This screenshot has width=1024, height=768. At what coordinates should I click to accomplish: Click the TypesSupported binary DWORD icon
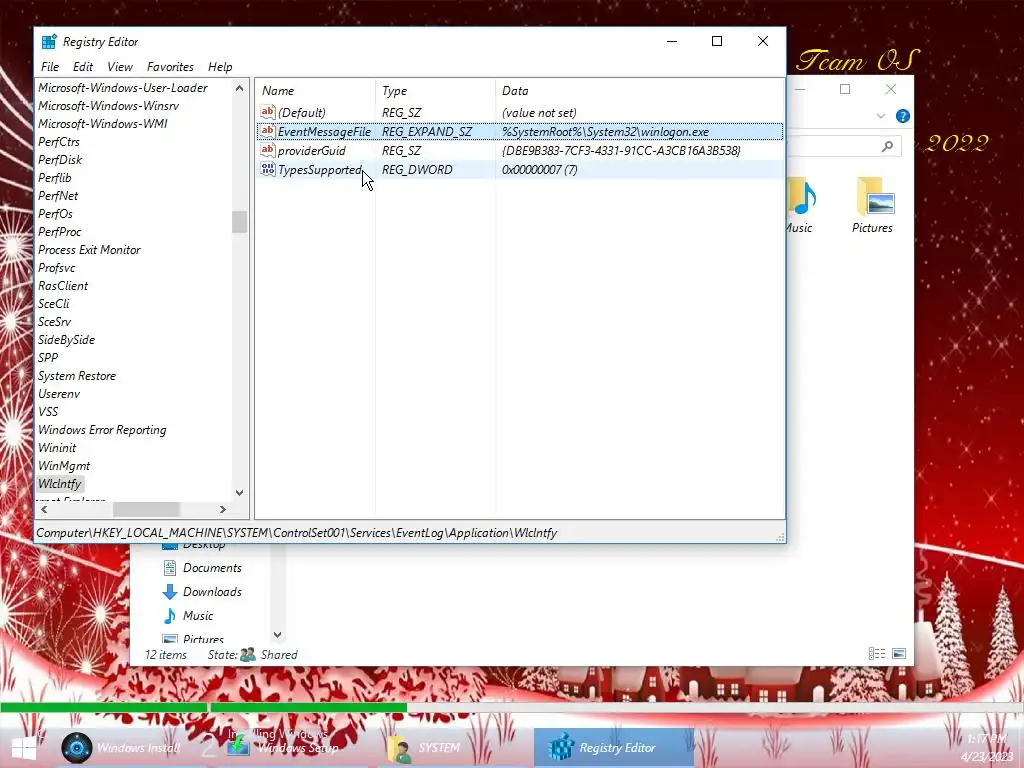[267, 169]
